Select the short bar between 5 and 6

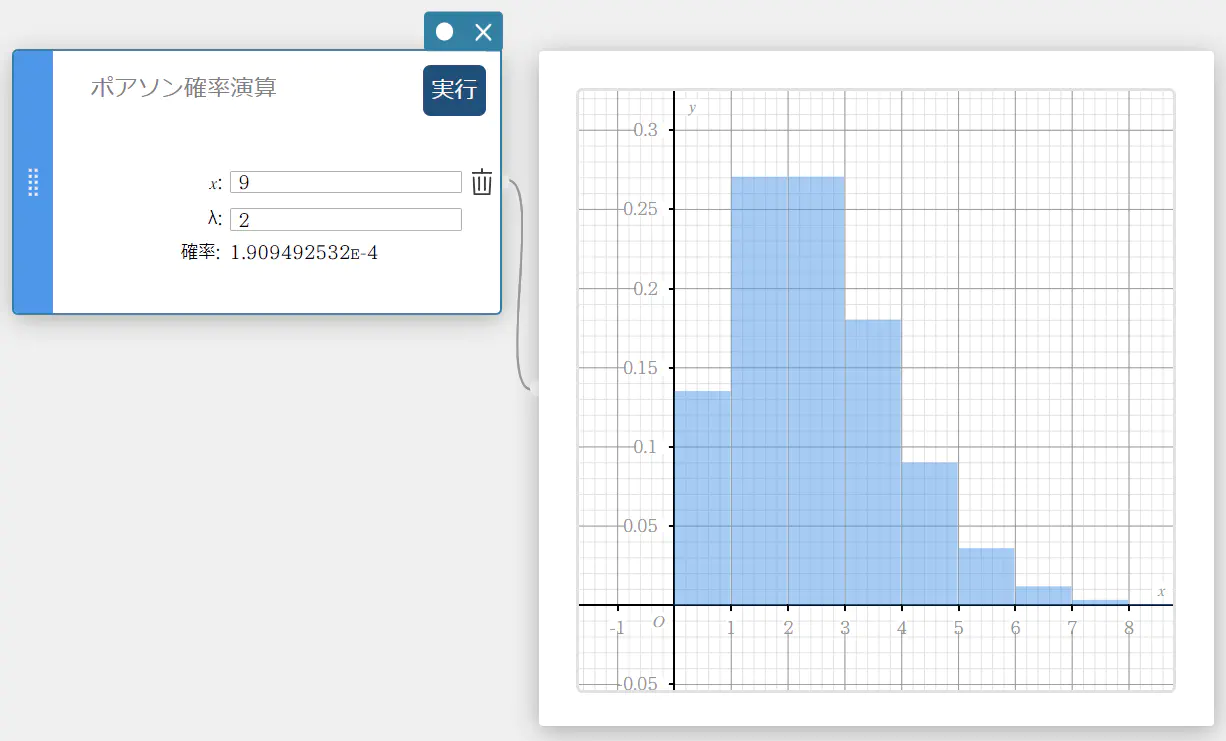point(986,577)
